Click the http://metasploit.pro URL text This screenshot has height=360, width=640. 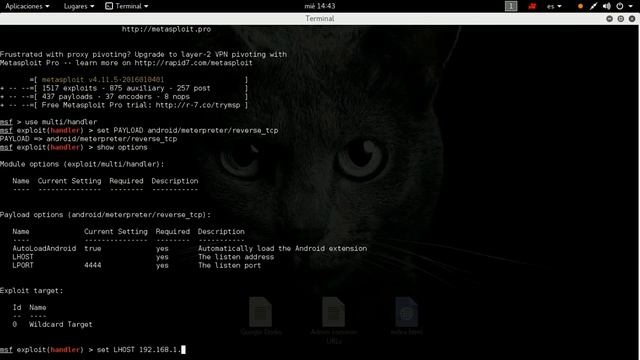click(x=166, y=29)
